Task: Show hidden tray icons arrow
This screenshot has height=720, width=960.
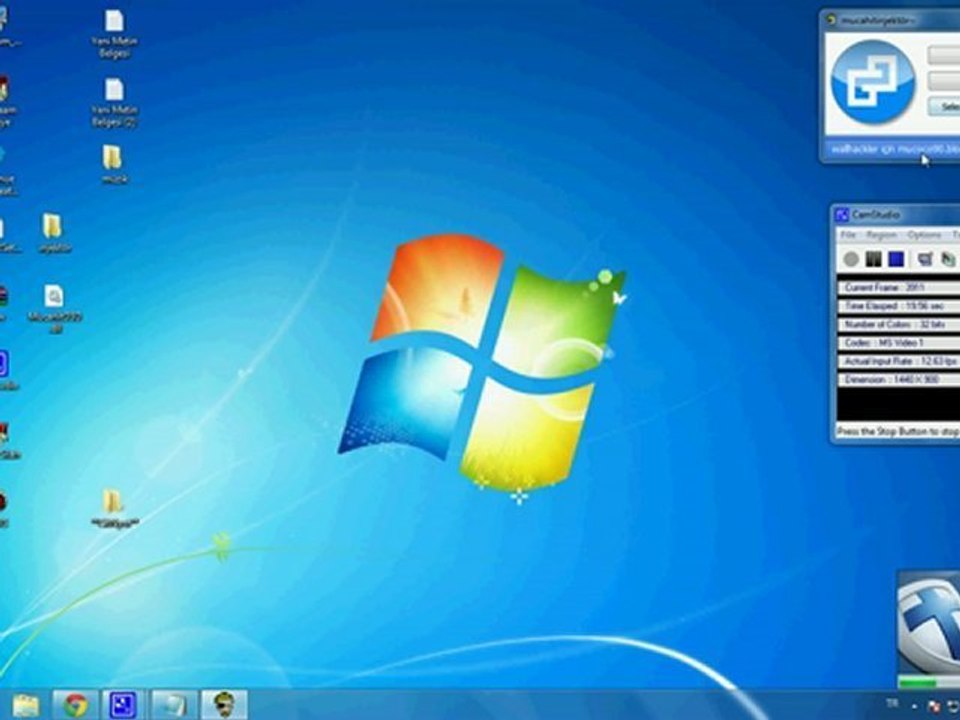Action: pyautogui.click(x=916, y=705)
